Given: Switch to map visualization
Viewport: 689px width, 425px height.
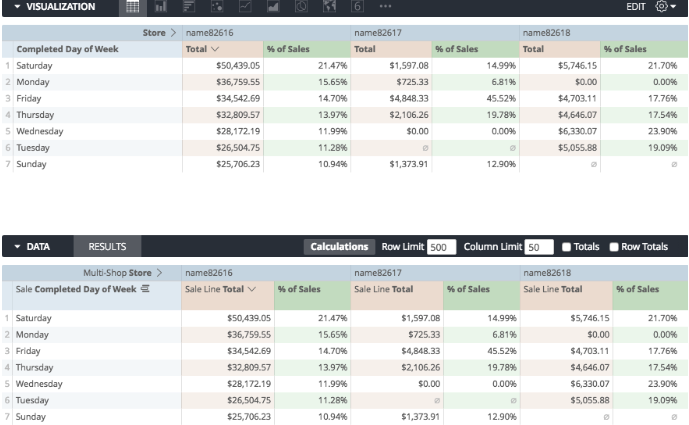Looking at the screenshot, I should (x=330, y=7).
